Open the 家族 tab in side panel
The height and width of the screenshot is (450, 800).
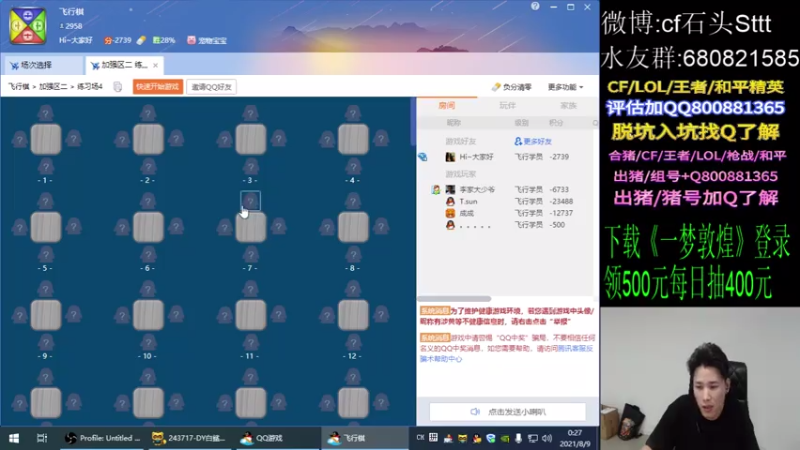pyautogui.click(x=568, y=105)
